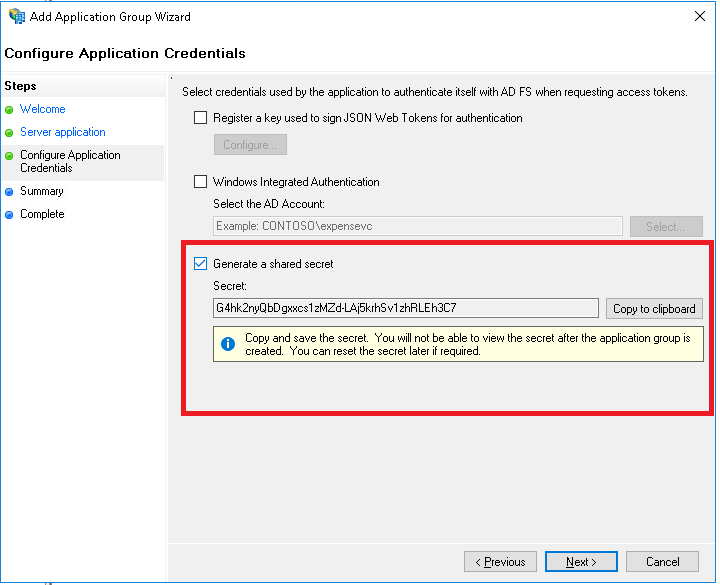The width and height of the screenshot is (720, 585).
Task: Click inside the Secret text field
Action: [405, 308]
